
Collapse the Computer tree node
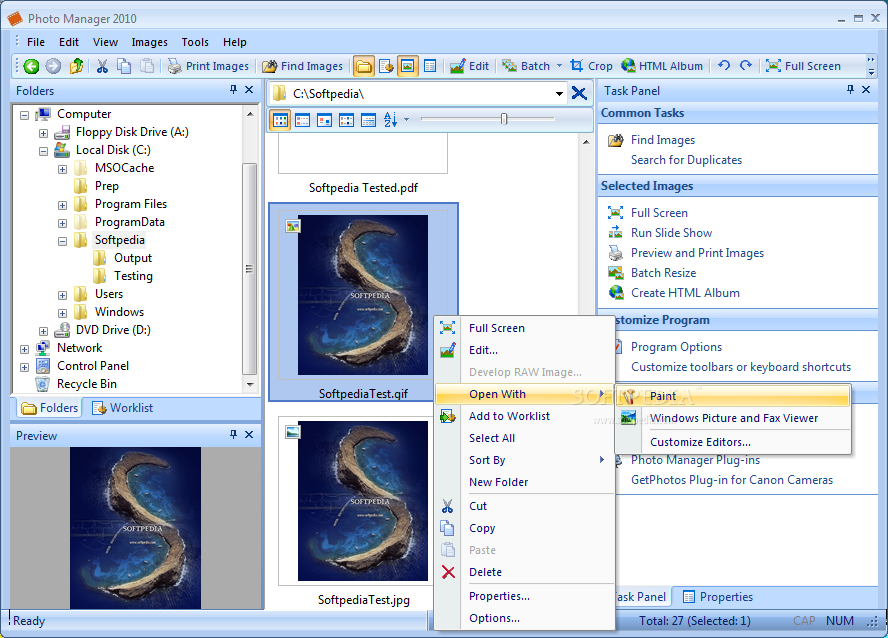pyautogui.click(x=24, y=115)
